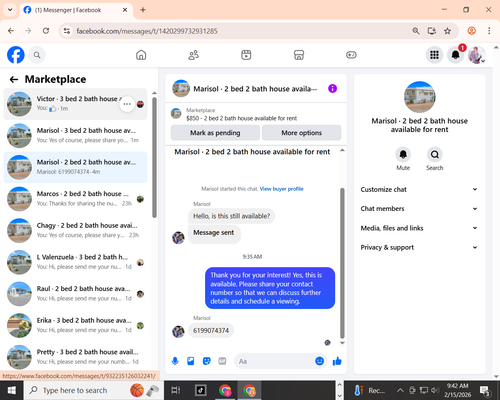Bookmark this page with star icon
The image size is (500, 400).
pyautogui.click(x=447, y=31)
